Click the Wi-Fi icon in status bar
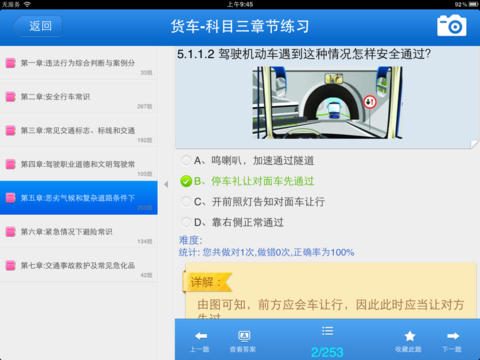This screenshot has height=360, width=480. 27,4
